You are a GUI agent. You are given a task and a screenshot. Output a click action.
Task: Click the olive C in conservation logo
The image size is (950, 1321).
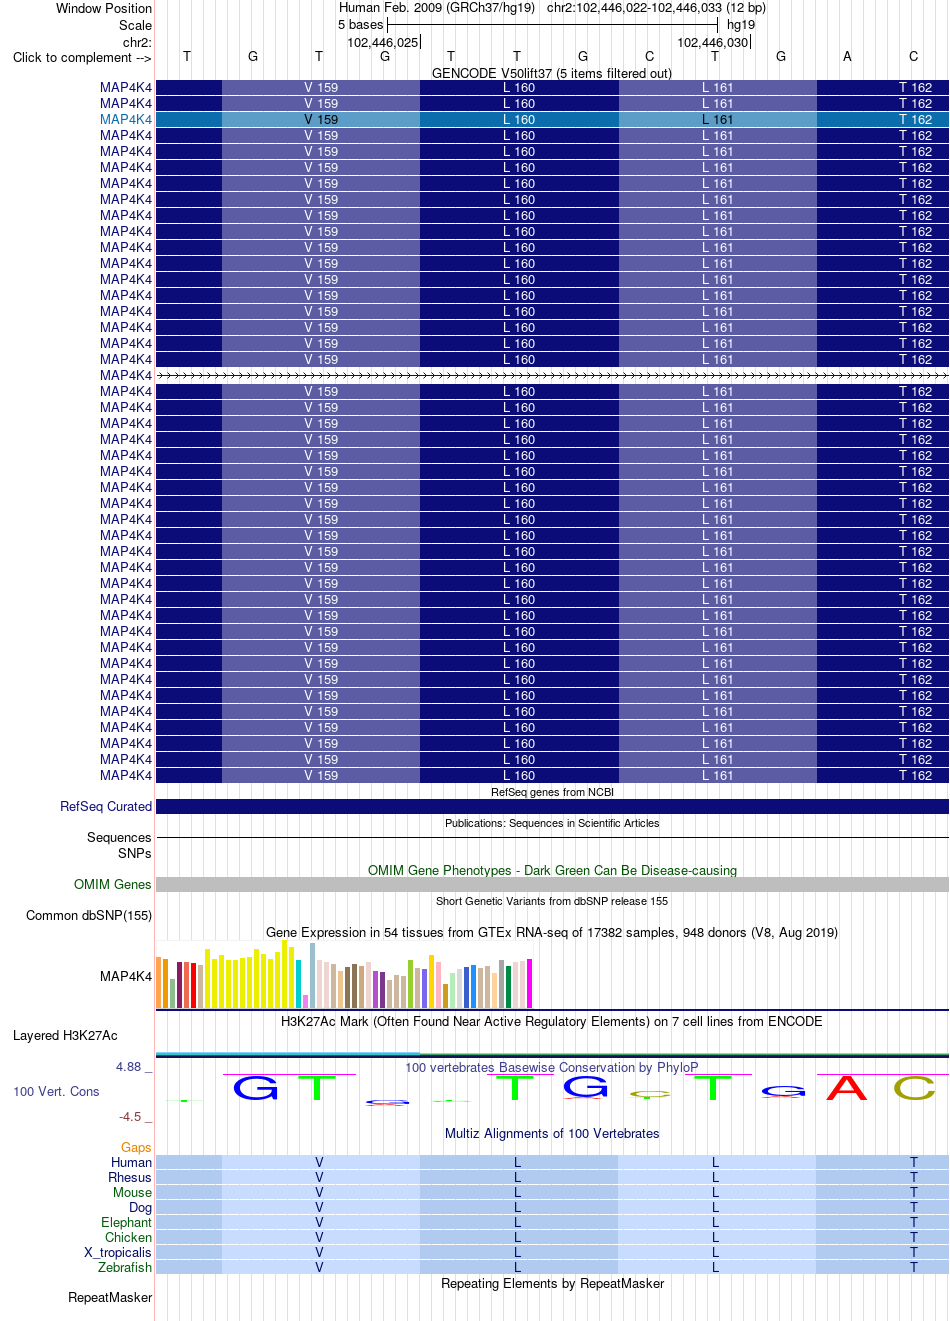pyautogui.click(x=914, y=1088)
